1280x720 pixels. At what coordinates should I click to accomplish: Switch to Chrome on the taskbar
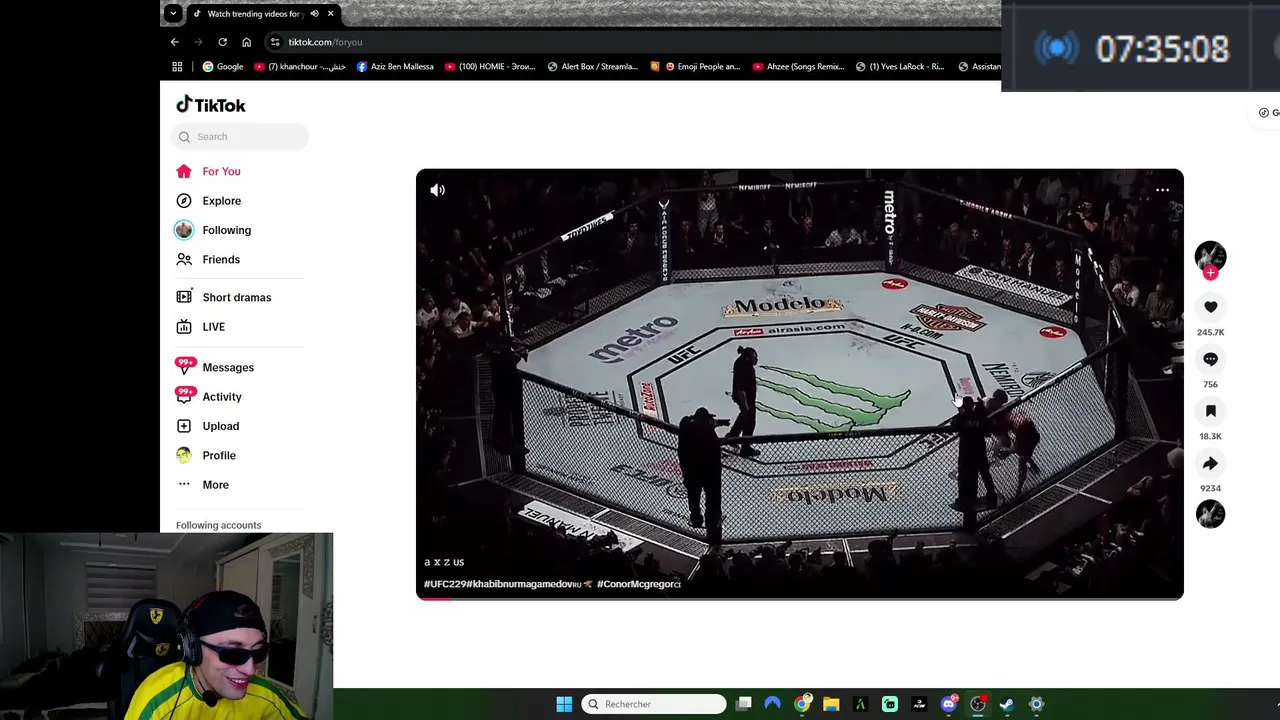(x=802, y=704)
